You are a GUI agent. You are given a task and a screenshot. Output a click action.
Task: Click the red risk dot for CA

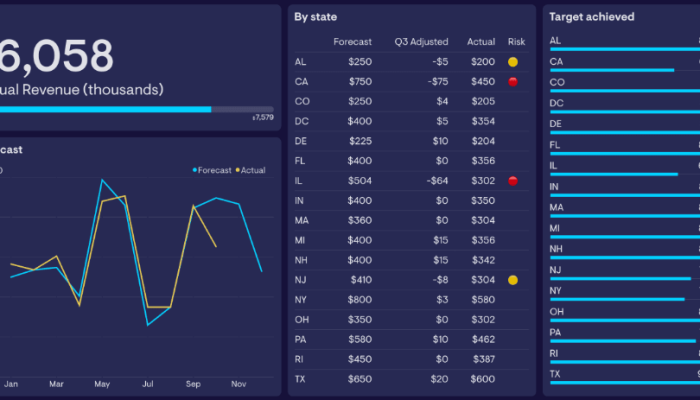(x=513, y=82)
